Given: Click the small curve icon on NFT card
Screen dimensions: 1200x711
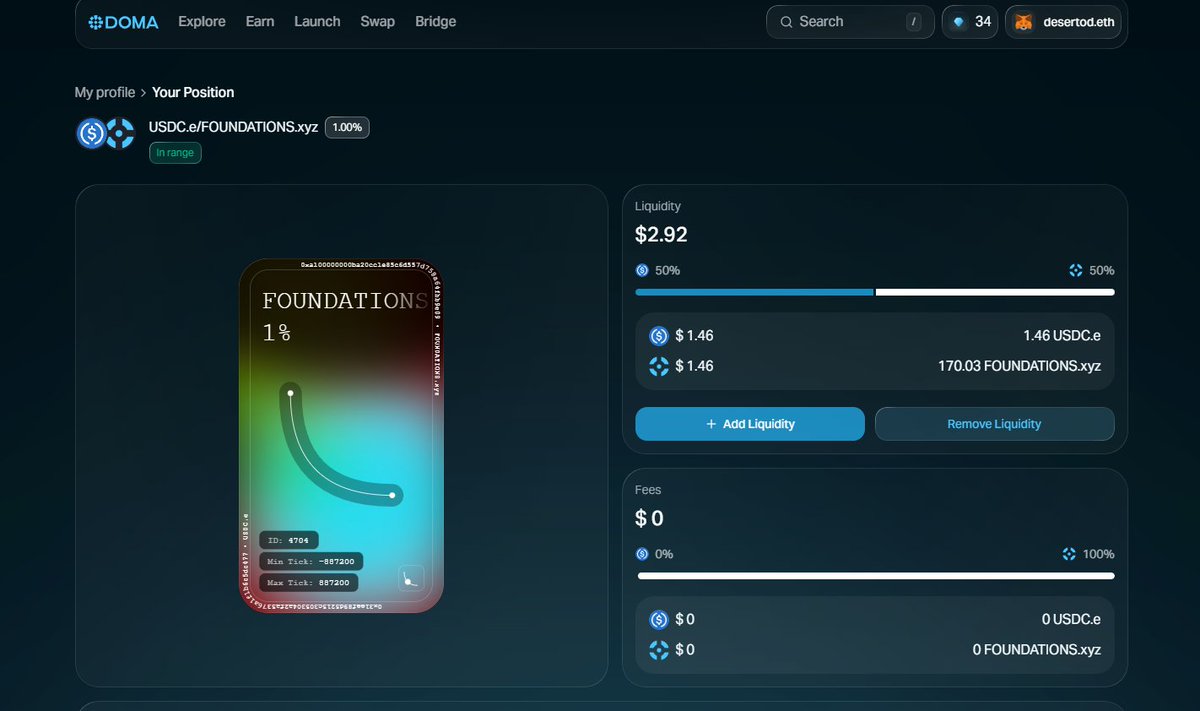Looking at the screenshot, I should pos(411,578).
